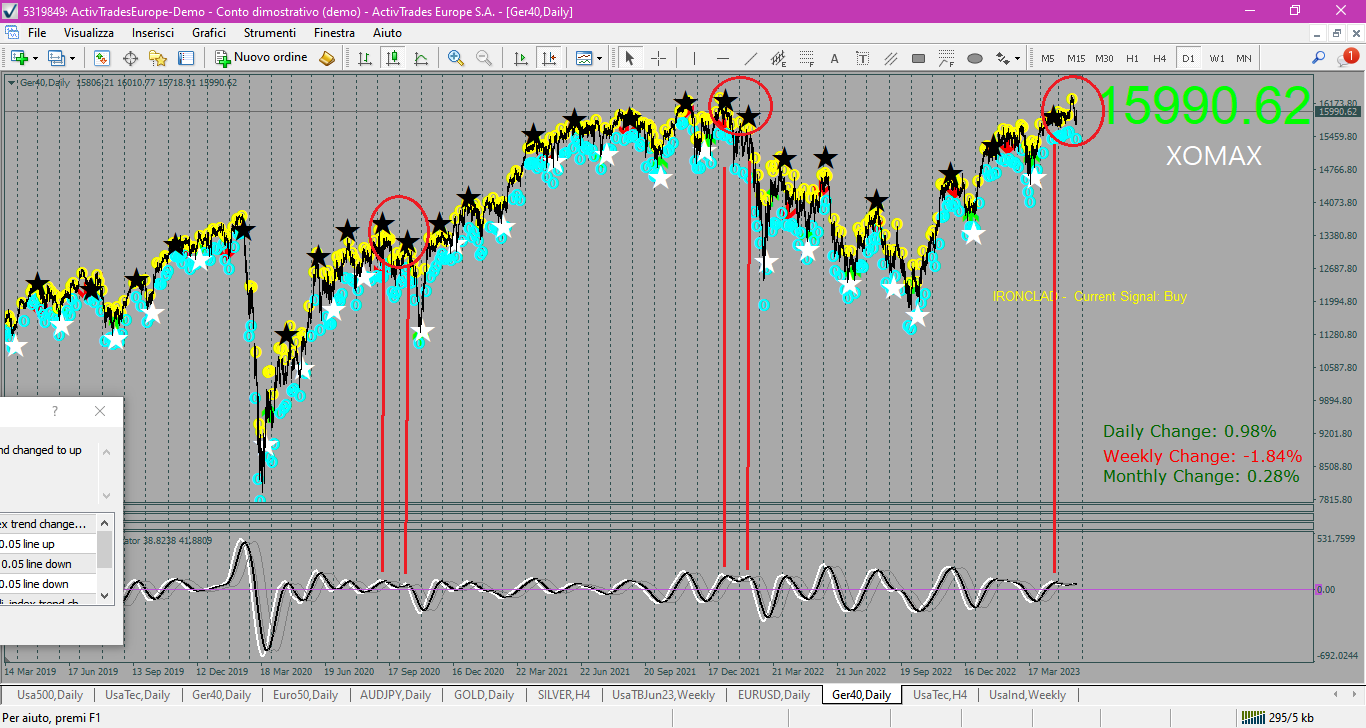This screenshot has width=1366, height=728.
Task: Toggle chart shift from right edge
Action: (548, 58)
